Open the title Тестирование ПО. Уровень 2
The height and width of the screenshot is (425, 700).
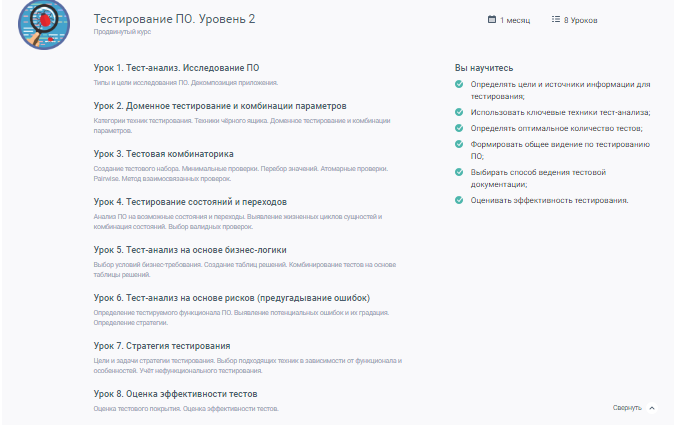(x=174, y=19)
